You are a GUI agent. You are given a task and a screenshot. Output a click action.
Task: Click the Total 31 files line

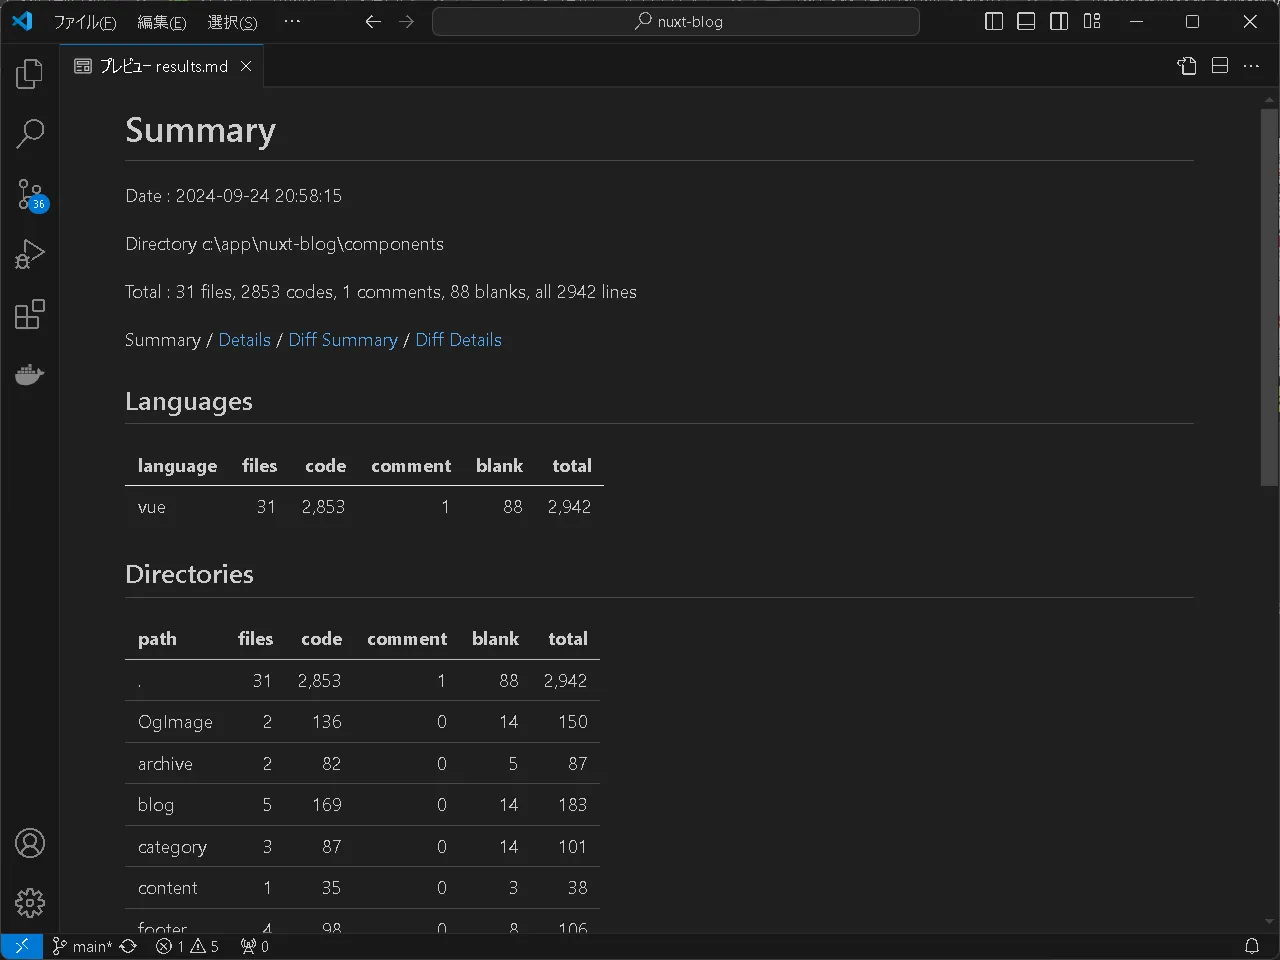[x=381, y=292]
